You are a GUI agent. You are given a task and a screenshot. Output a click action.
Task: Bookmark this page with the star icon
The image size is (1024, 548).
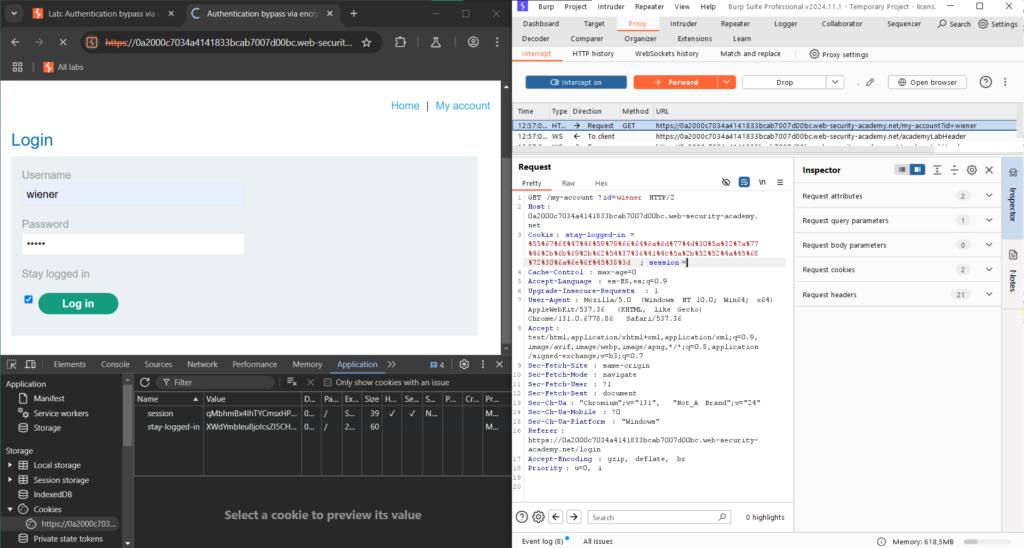coord(366,42)
